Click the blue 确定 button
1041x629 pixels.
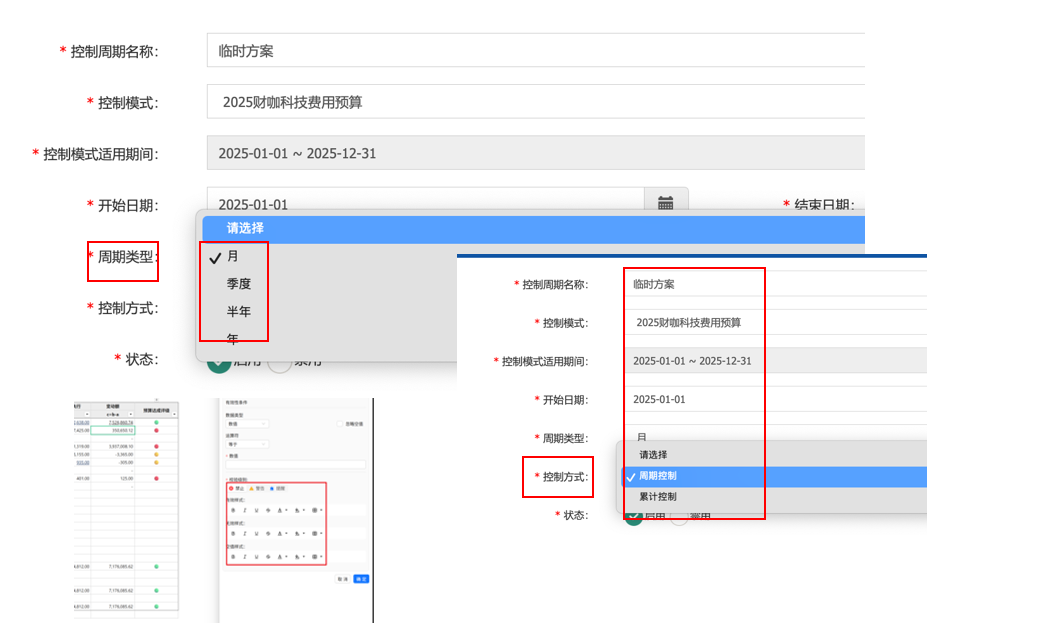click(361, 579)
